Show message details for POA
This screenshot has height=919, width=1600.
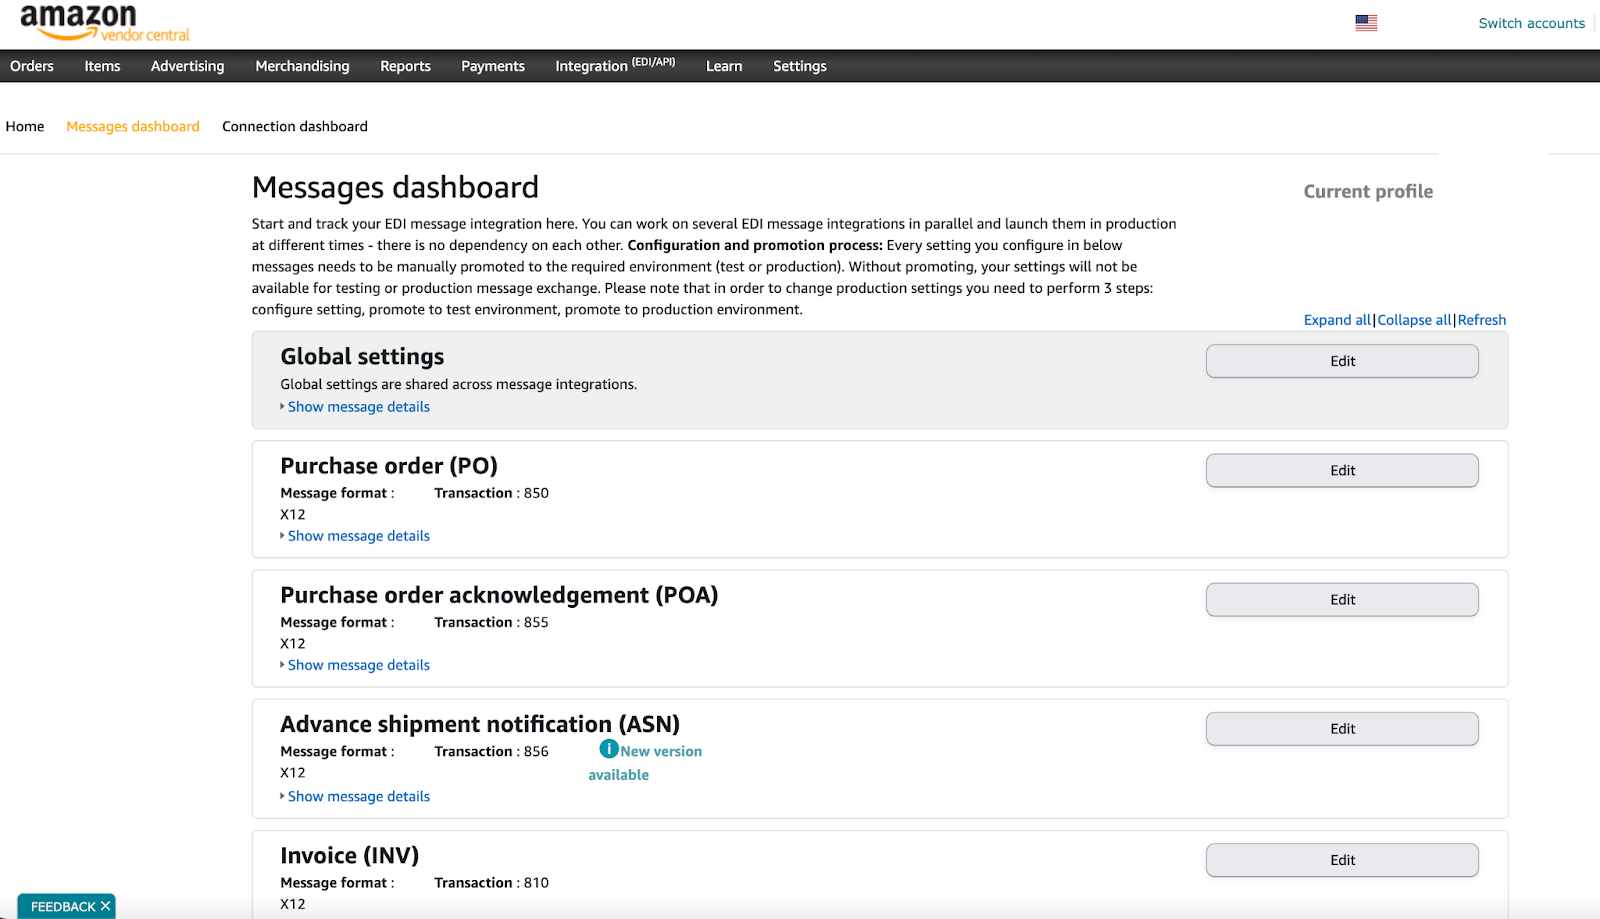coord(358,665)
